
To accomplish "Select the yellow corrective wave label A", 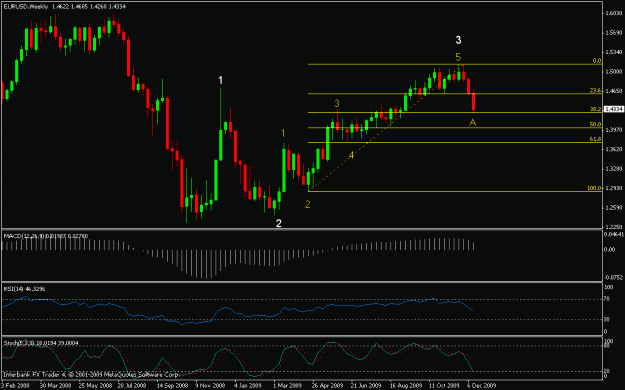I will (x=472, y=122).
